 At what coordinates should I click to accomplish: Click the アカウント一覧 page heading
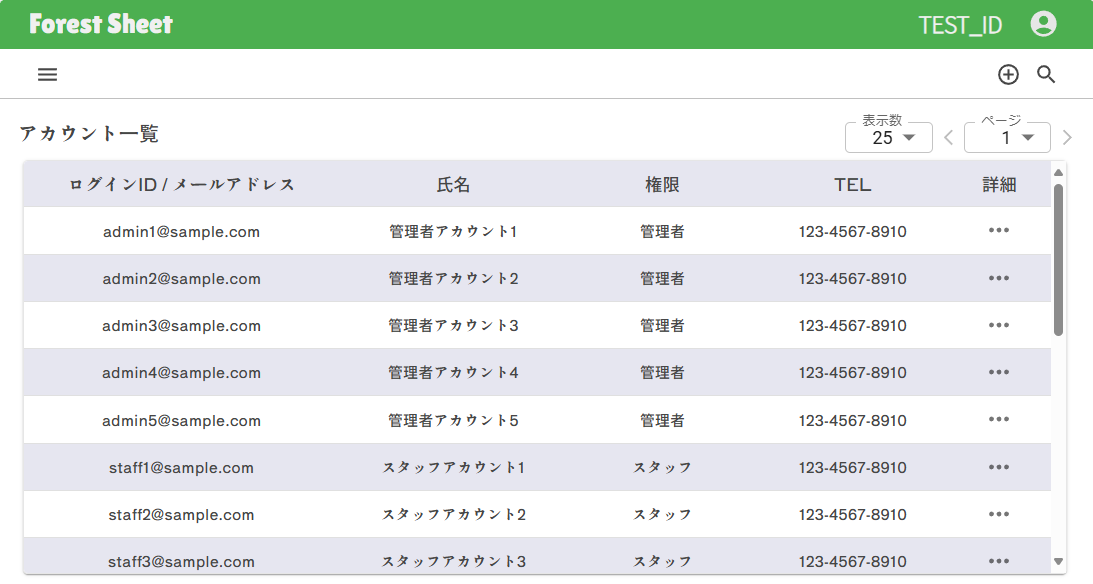[x=89, y=133]
